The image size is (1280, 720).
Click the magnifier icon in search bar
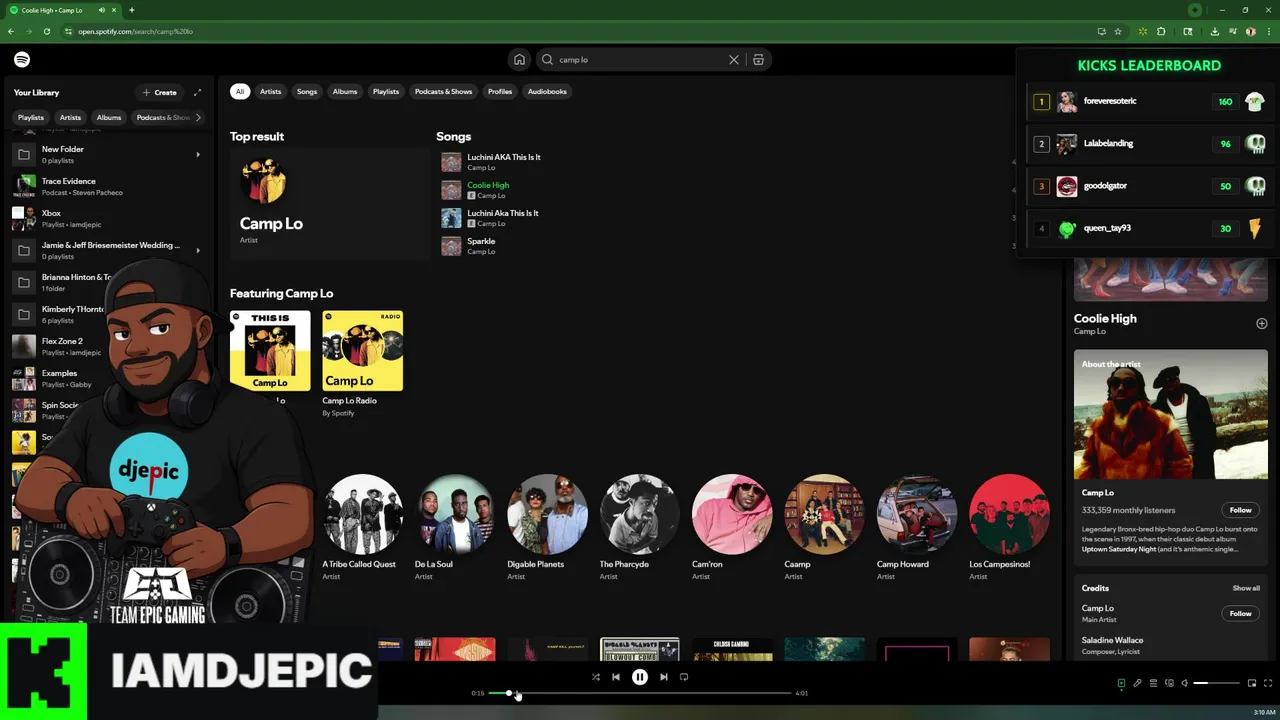pyautogui.click(x=547, y=59)
